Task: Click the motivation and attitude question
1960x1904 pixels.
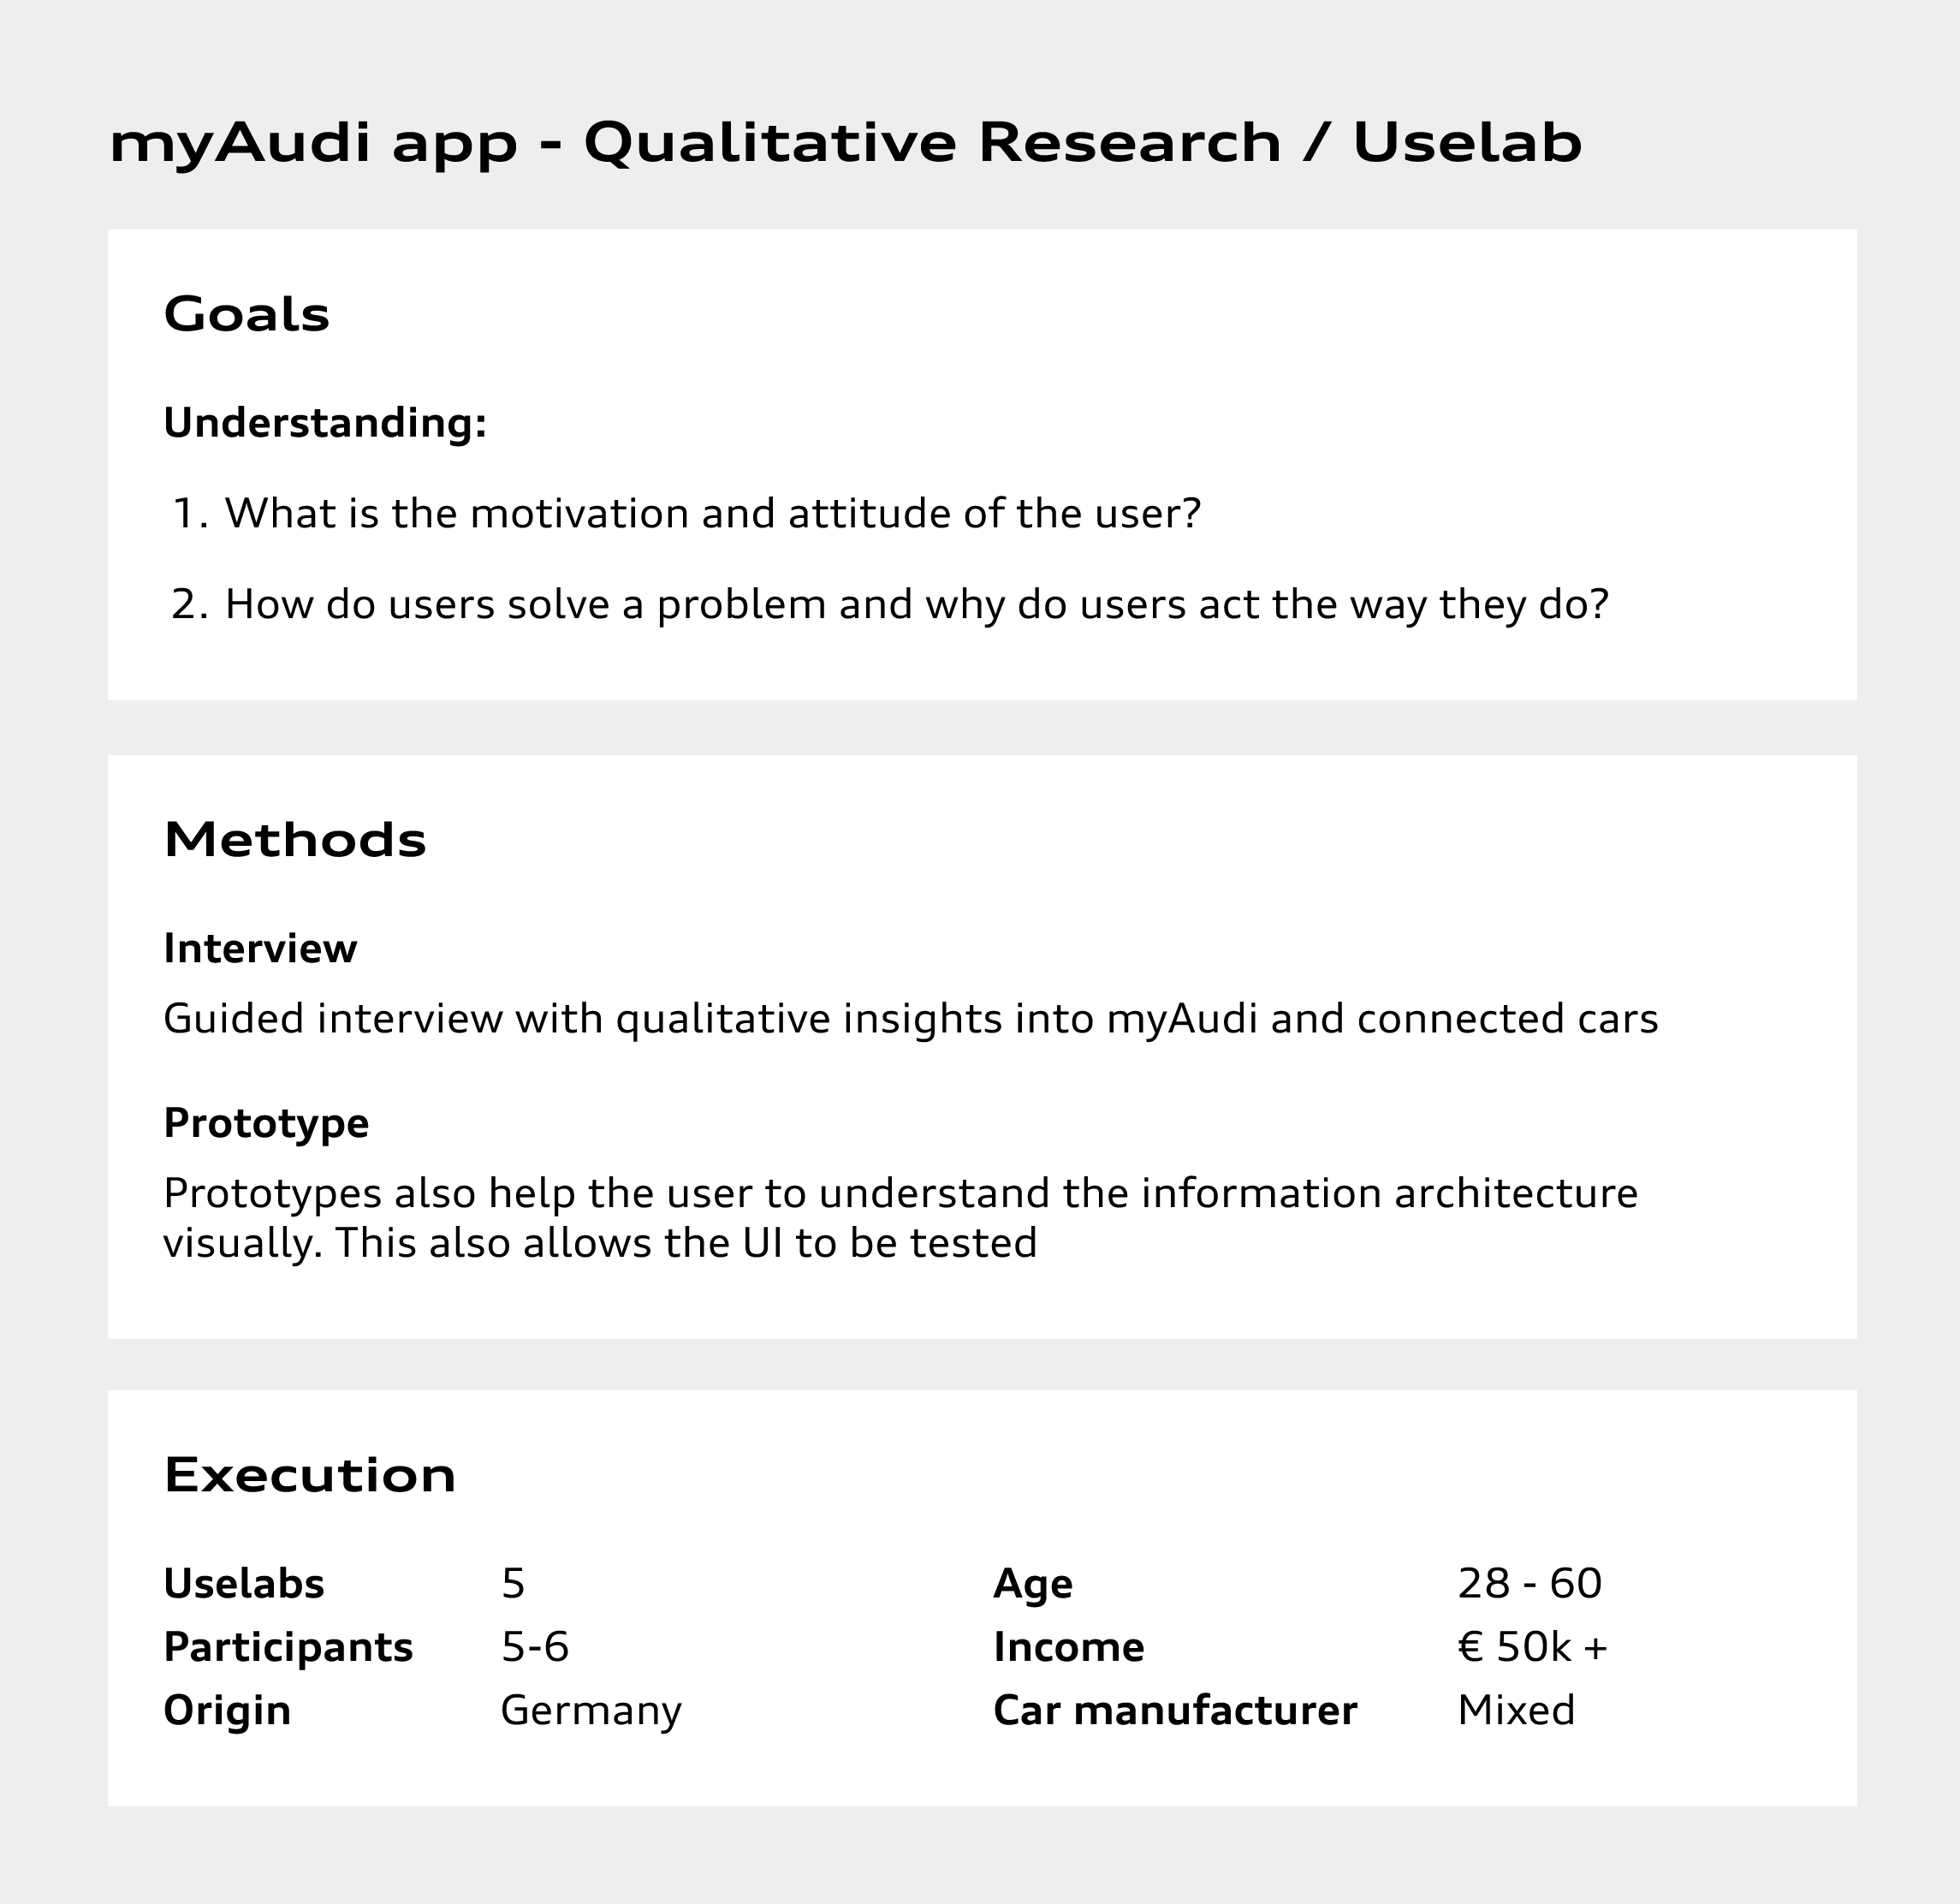Action: coord(711,514)
